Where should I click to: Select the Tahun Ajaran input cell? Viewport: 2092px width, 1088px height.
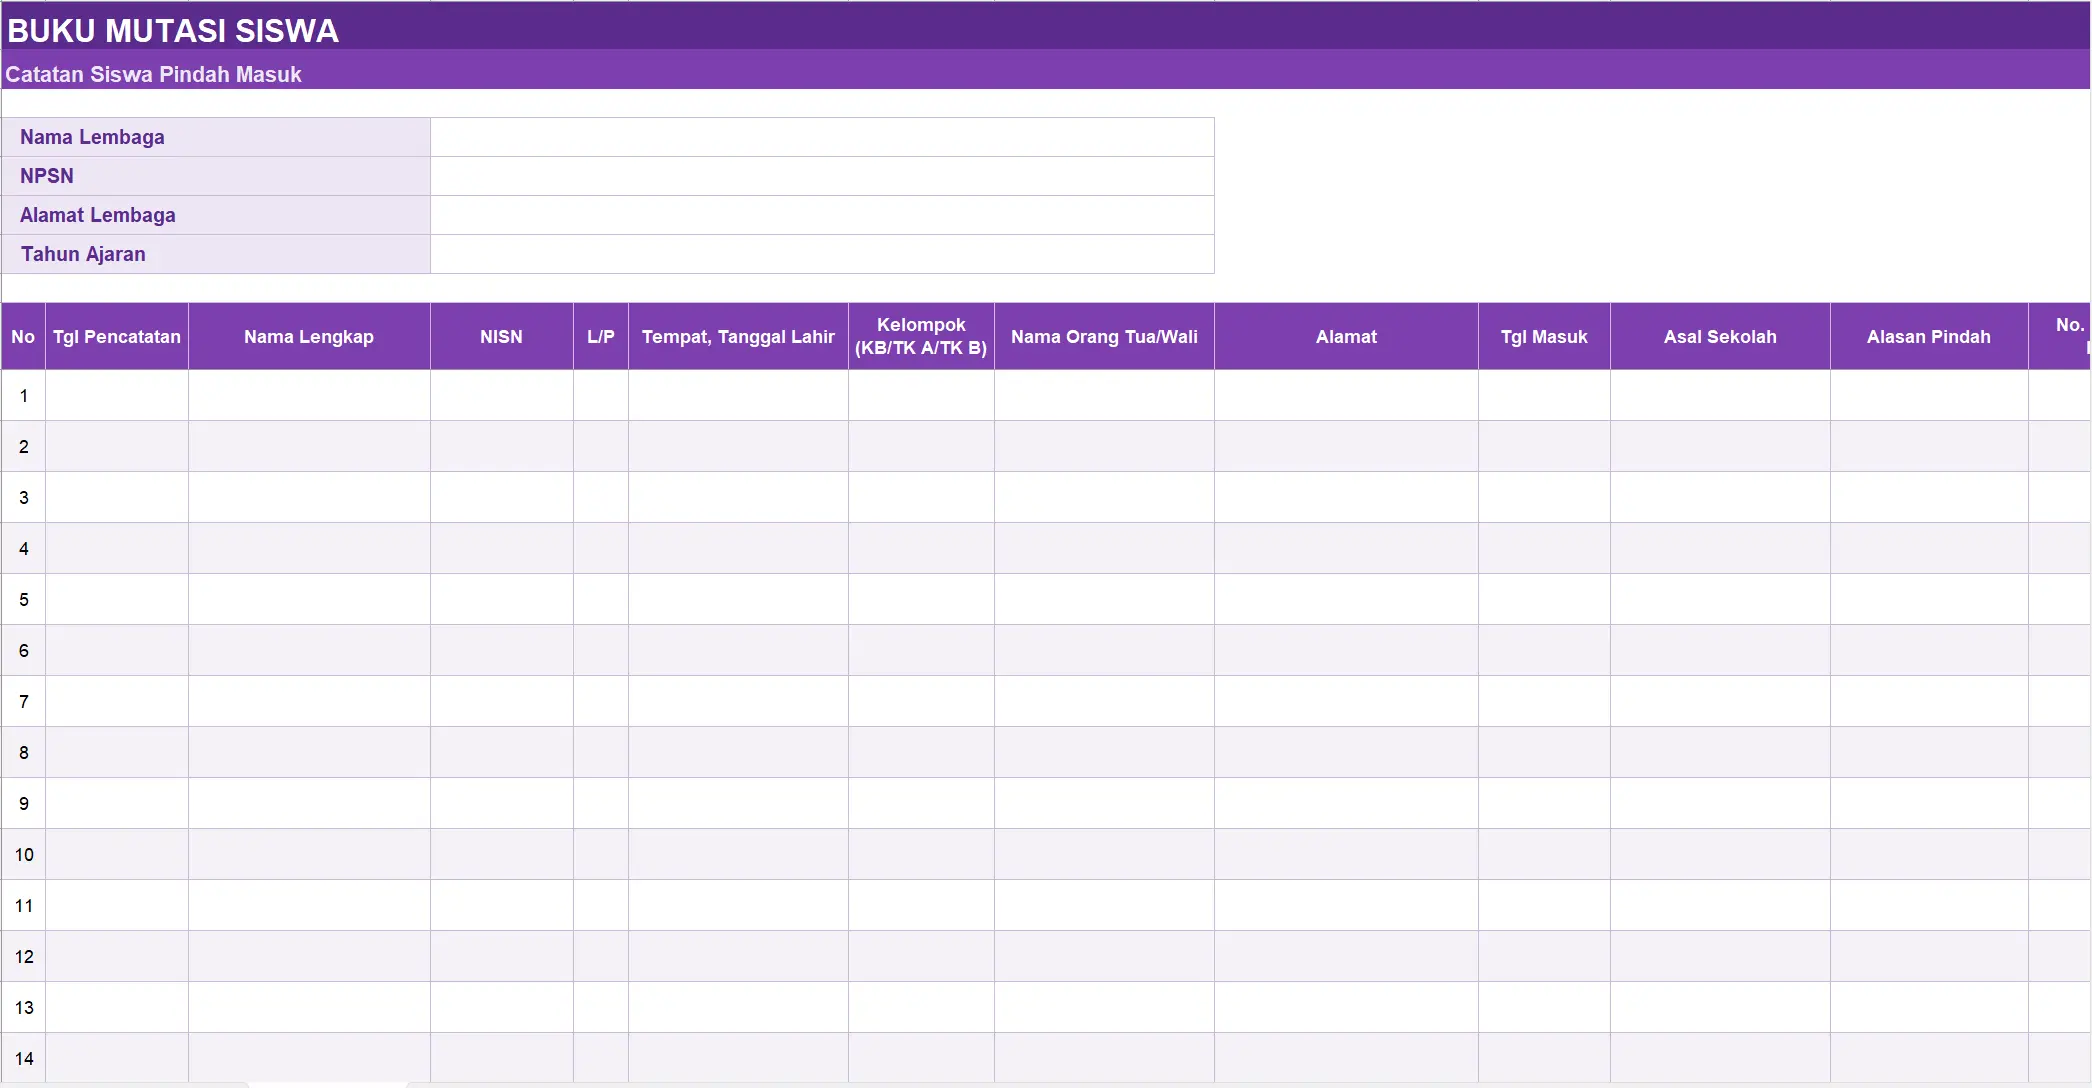click(x=822, y=254)
